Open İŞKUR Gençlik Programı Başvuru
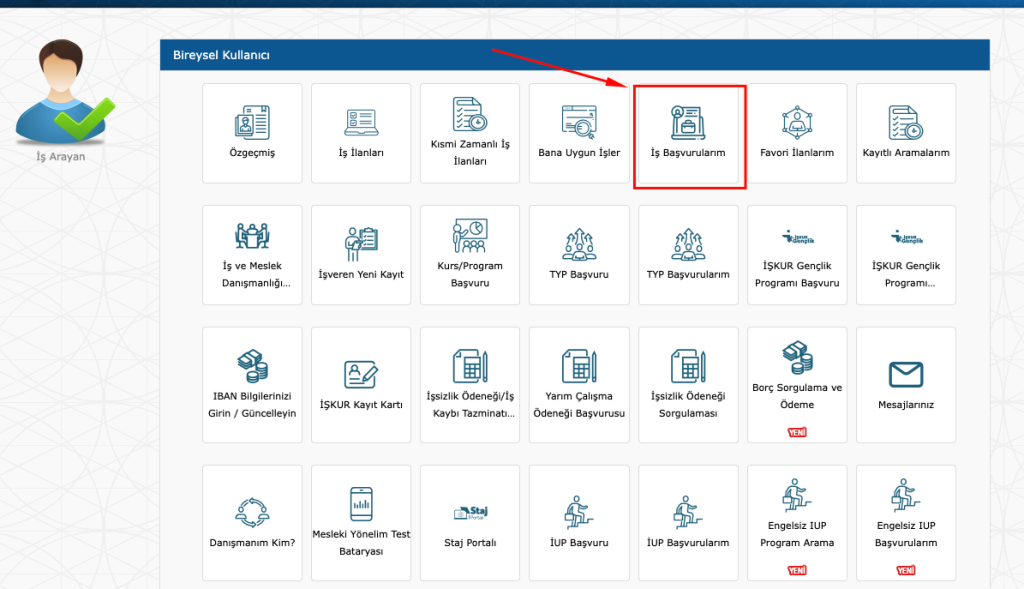The width and height of the screenshot is (1024, 589). click(797, 255)
